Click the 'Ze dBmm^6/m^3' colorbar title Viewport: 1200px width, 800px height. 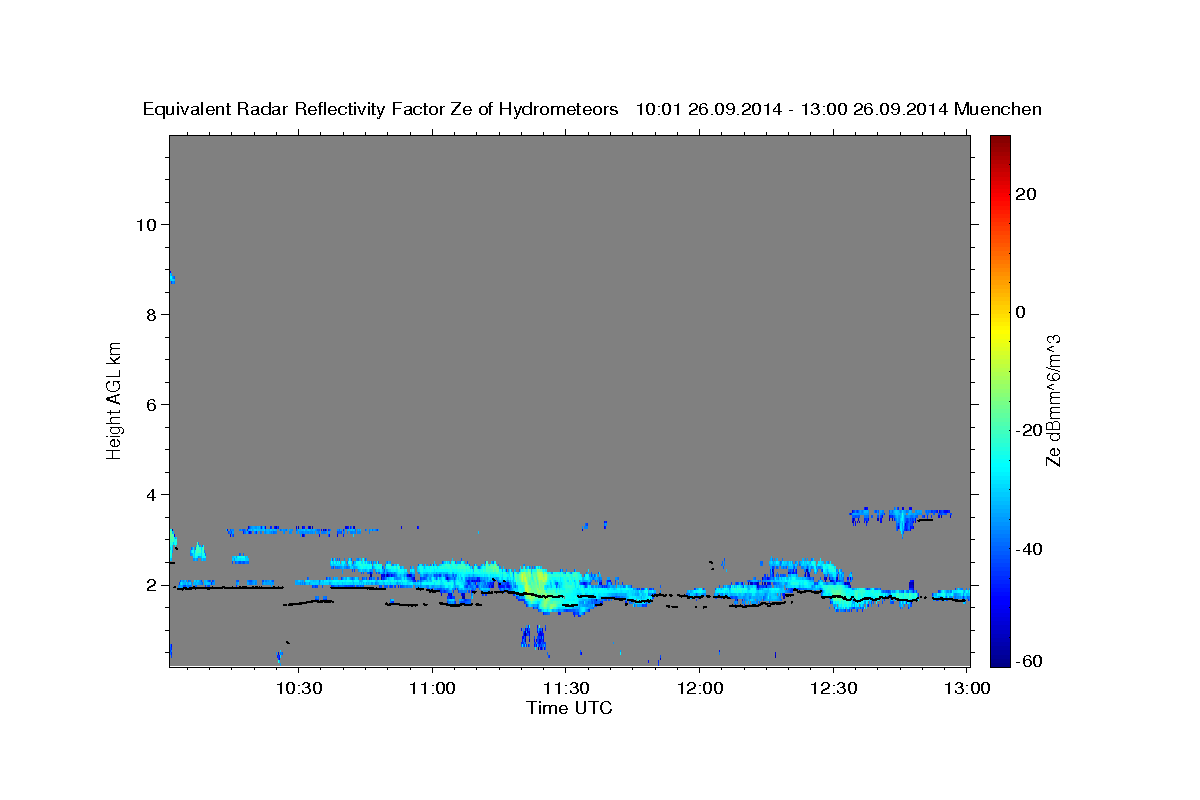click(x=1053, y=399)
